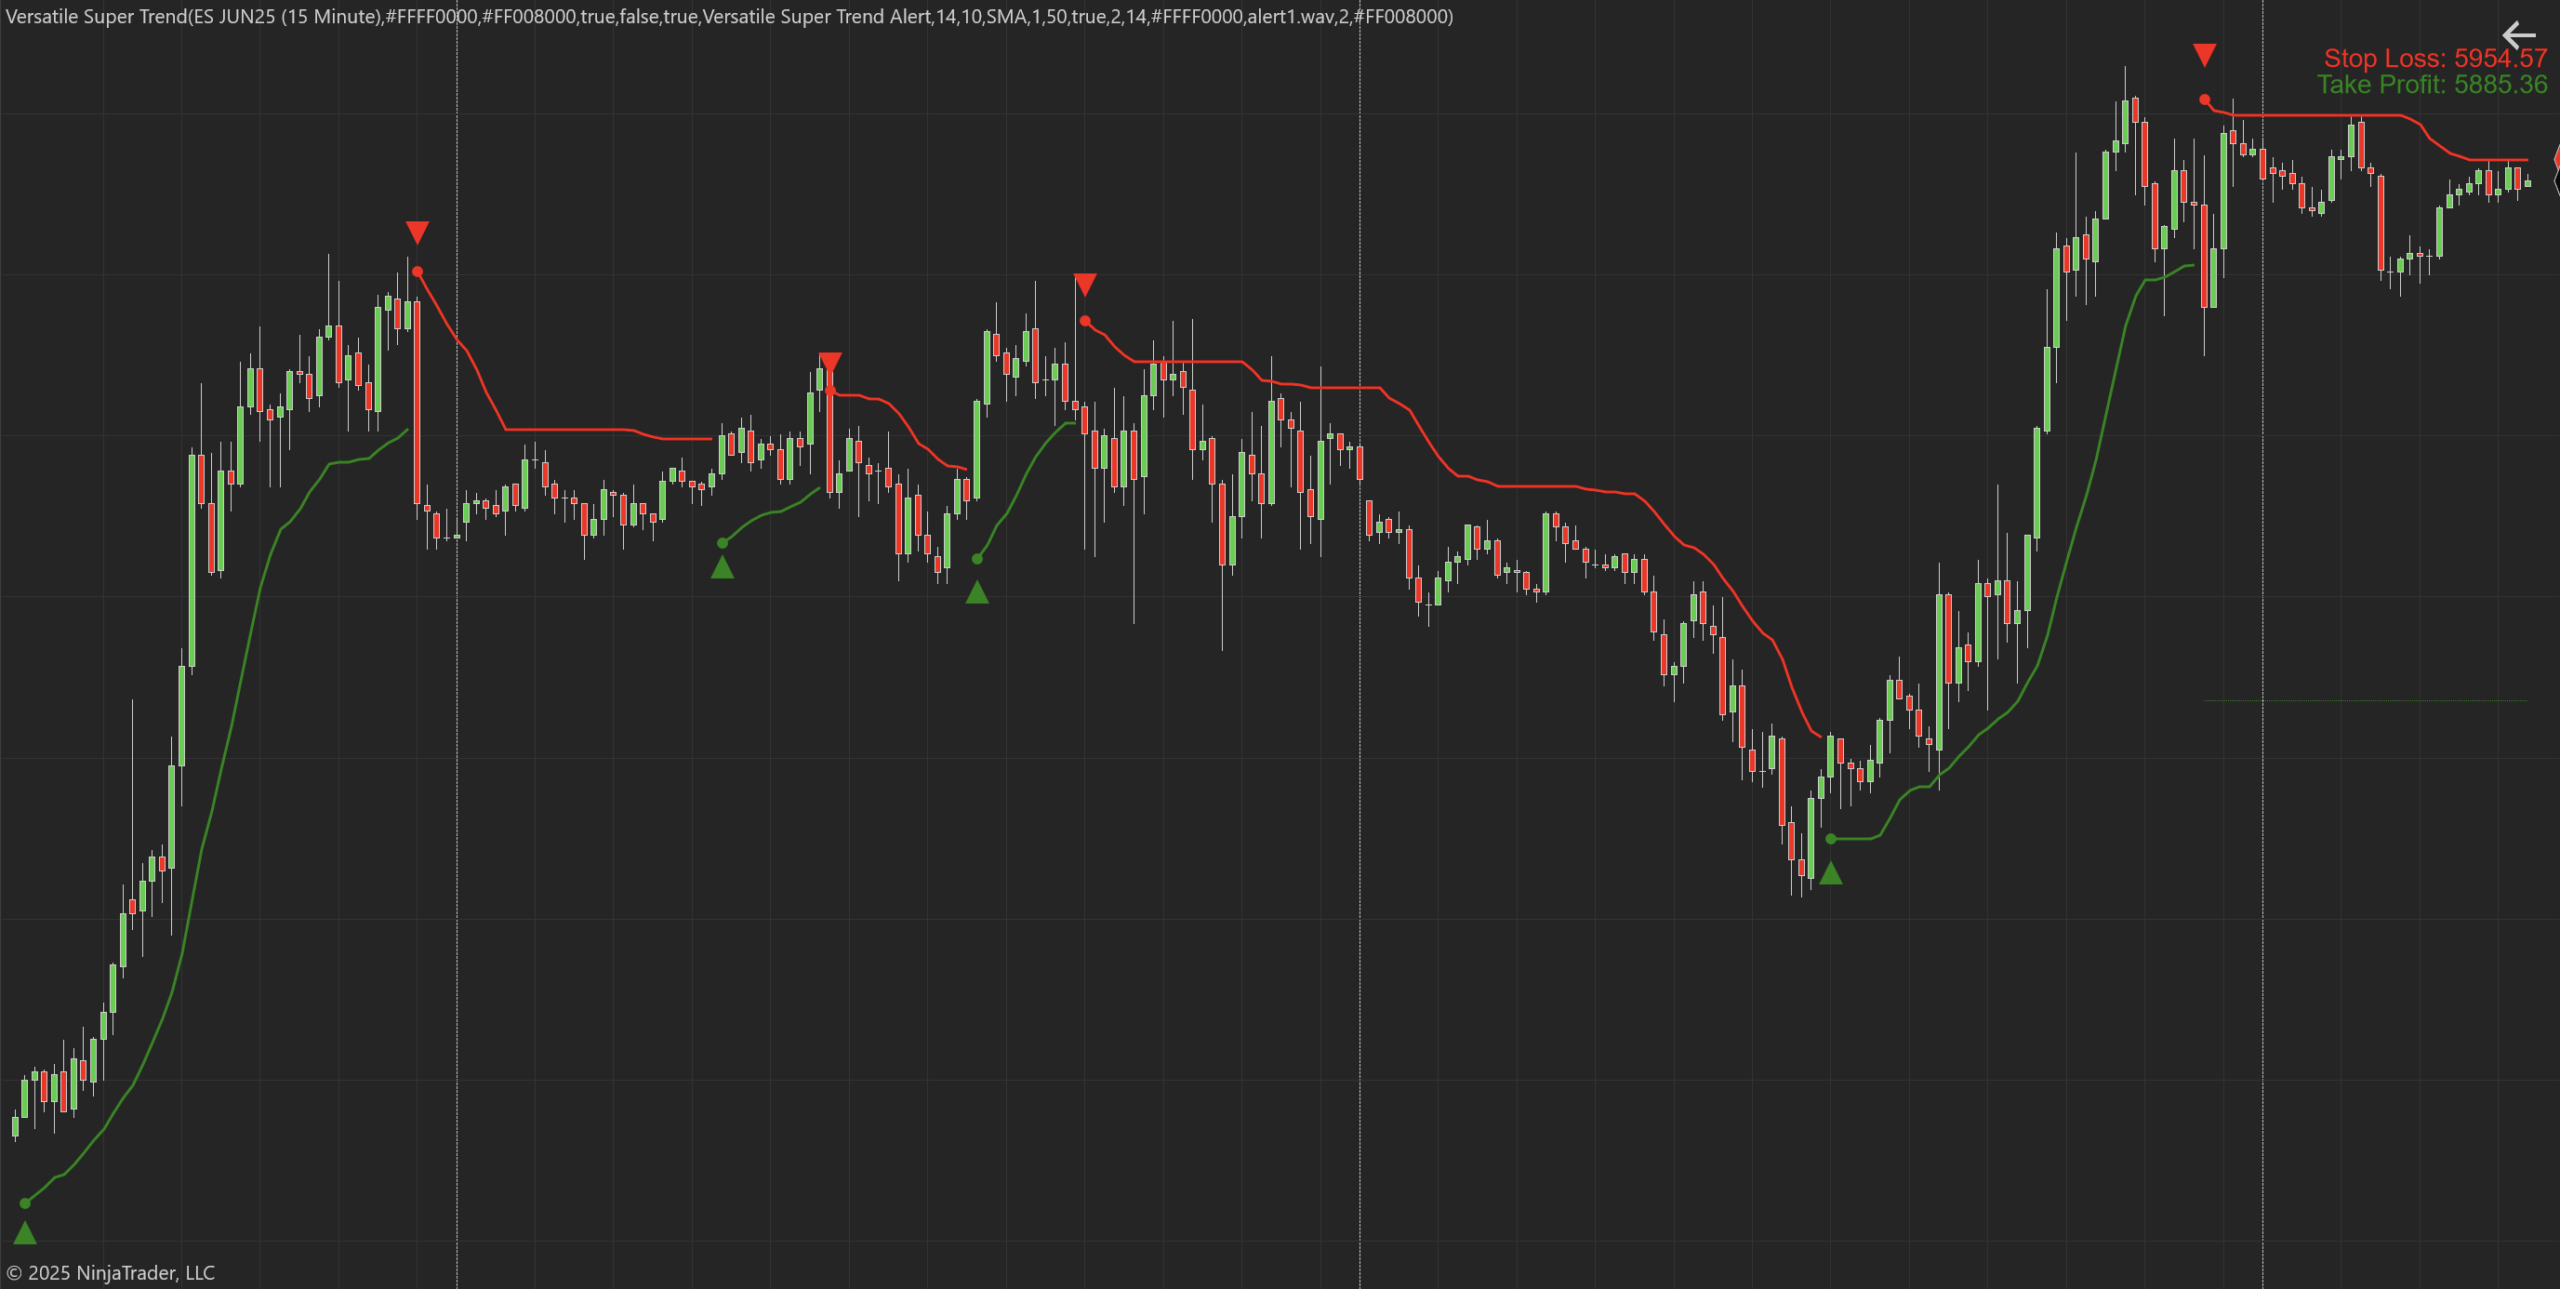The image size is (2560, 1289).
Task: Click the flat red trend line left of the red hexagon
Action: [x=2500, y=160]
